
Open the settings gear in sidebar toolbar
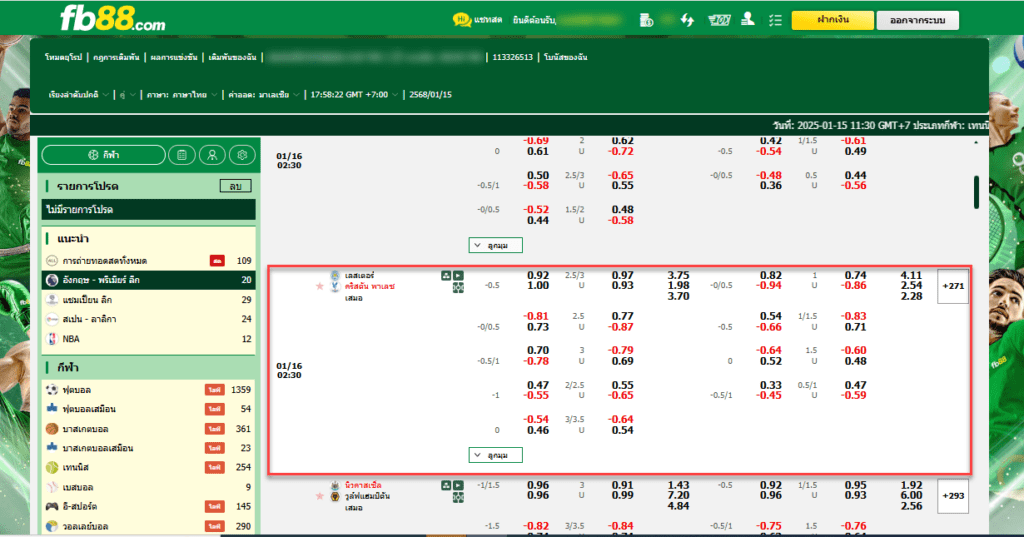(x=242, y=155)
